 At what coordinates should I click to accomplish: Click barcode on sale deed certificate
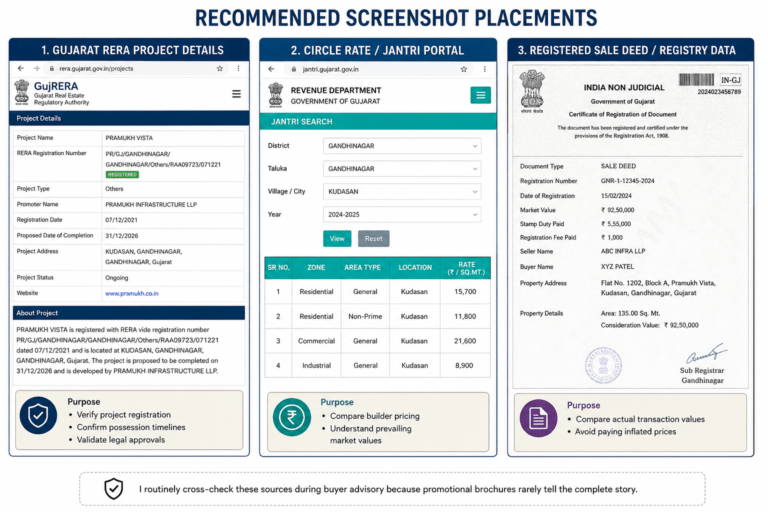click(x=696, y=79)
